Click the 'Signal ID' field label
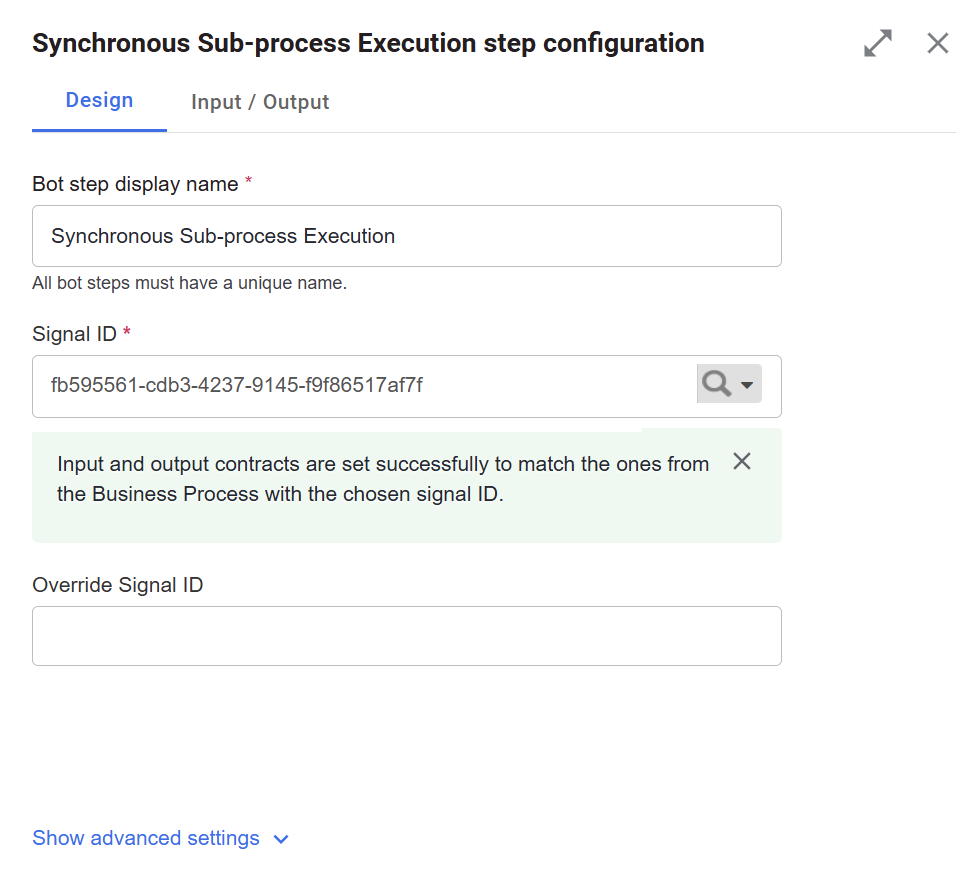Image resolution: width=980 pixels, height=875 pixels. (x=74, y=334)
